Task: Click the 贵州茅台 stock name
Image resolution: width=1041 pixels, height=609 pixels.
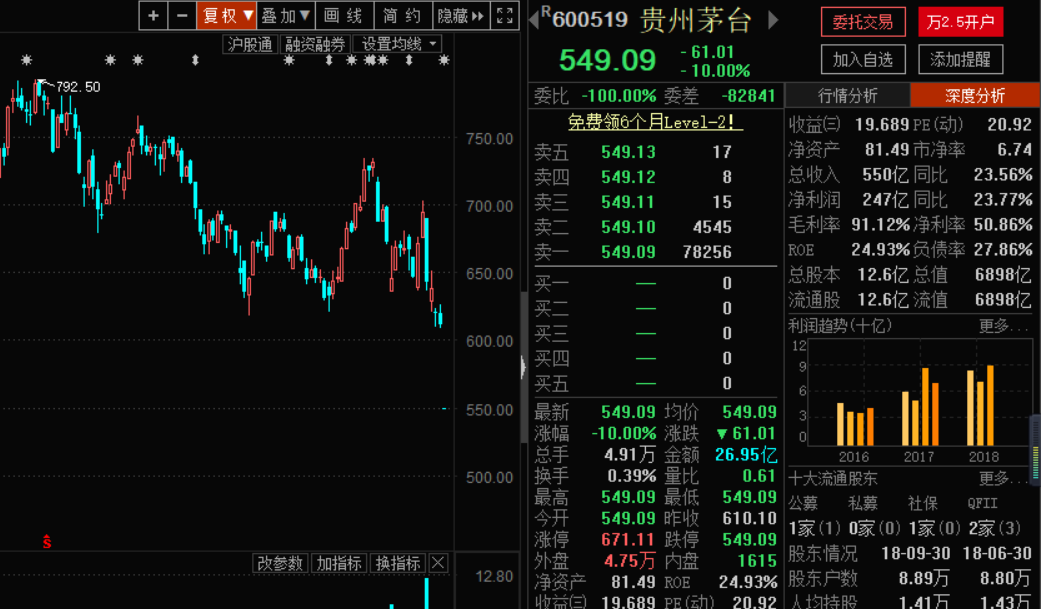Action: coord(694,21)
